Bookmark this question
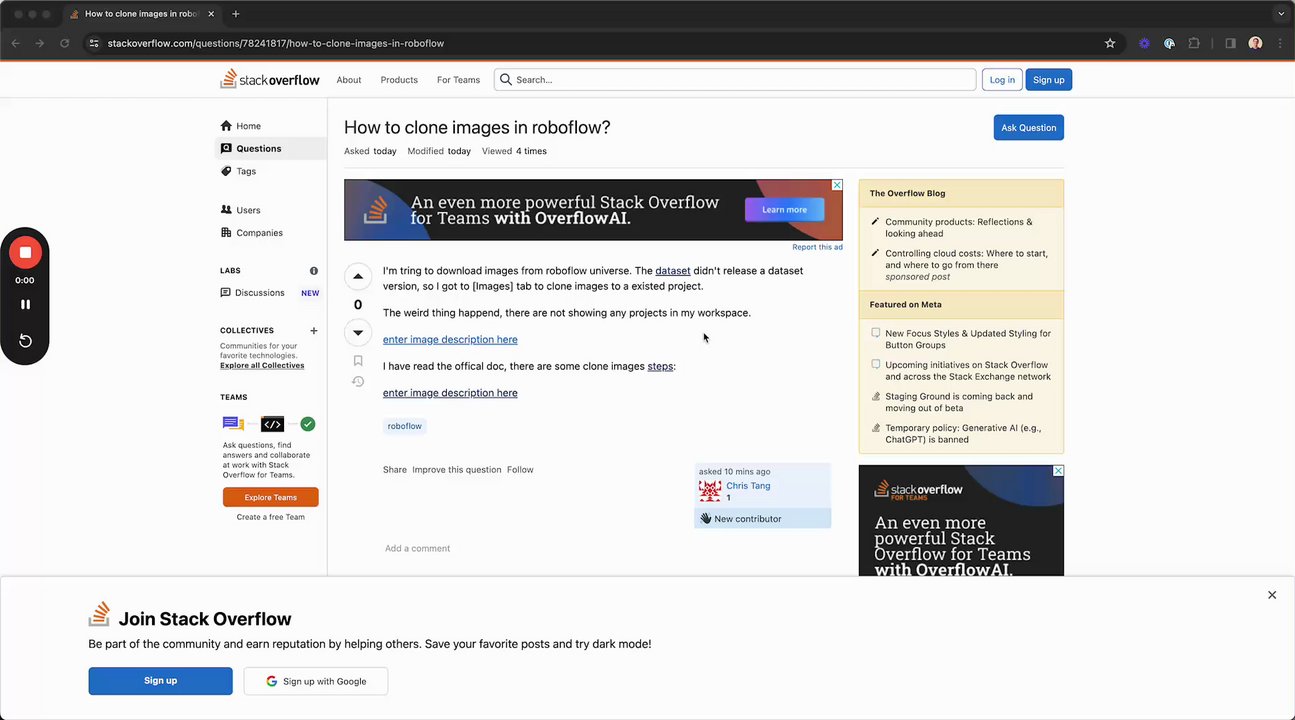 click(x=358, y=361)
